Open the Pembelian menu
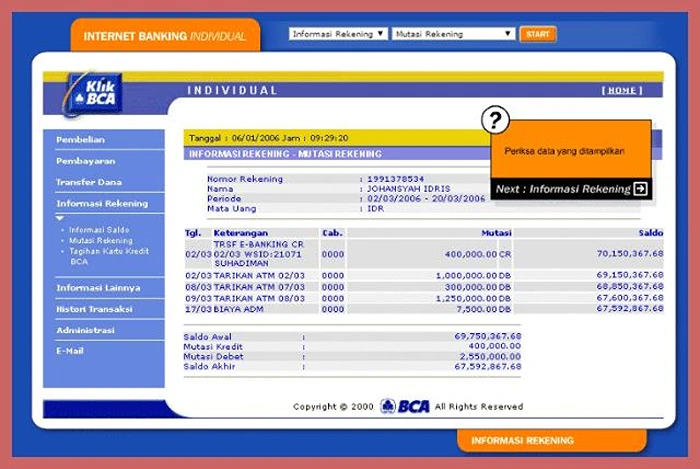Viewport: 700px width, 469px height. pyautogui.click(x=80, y=140)
